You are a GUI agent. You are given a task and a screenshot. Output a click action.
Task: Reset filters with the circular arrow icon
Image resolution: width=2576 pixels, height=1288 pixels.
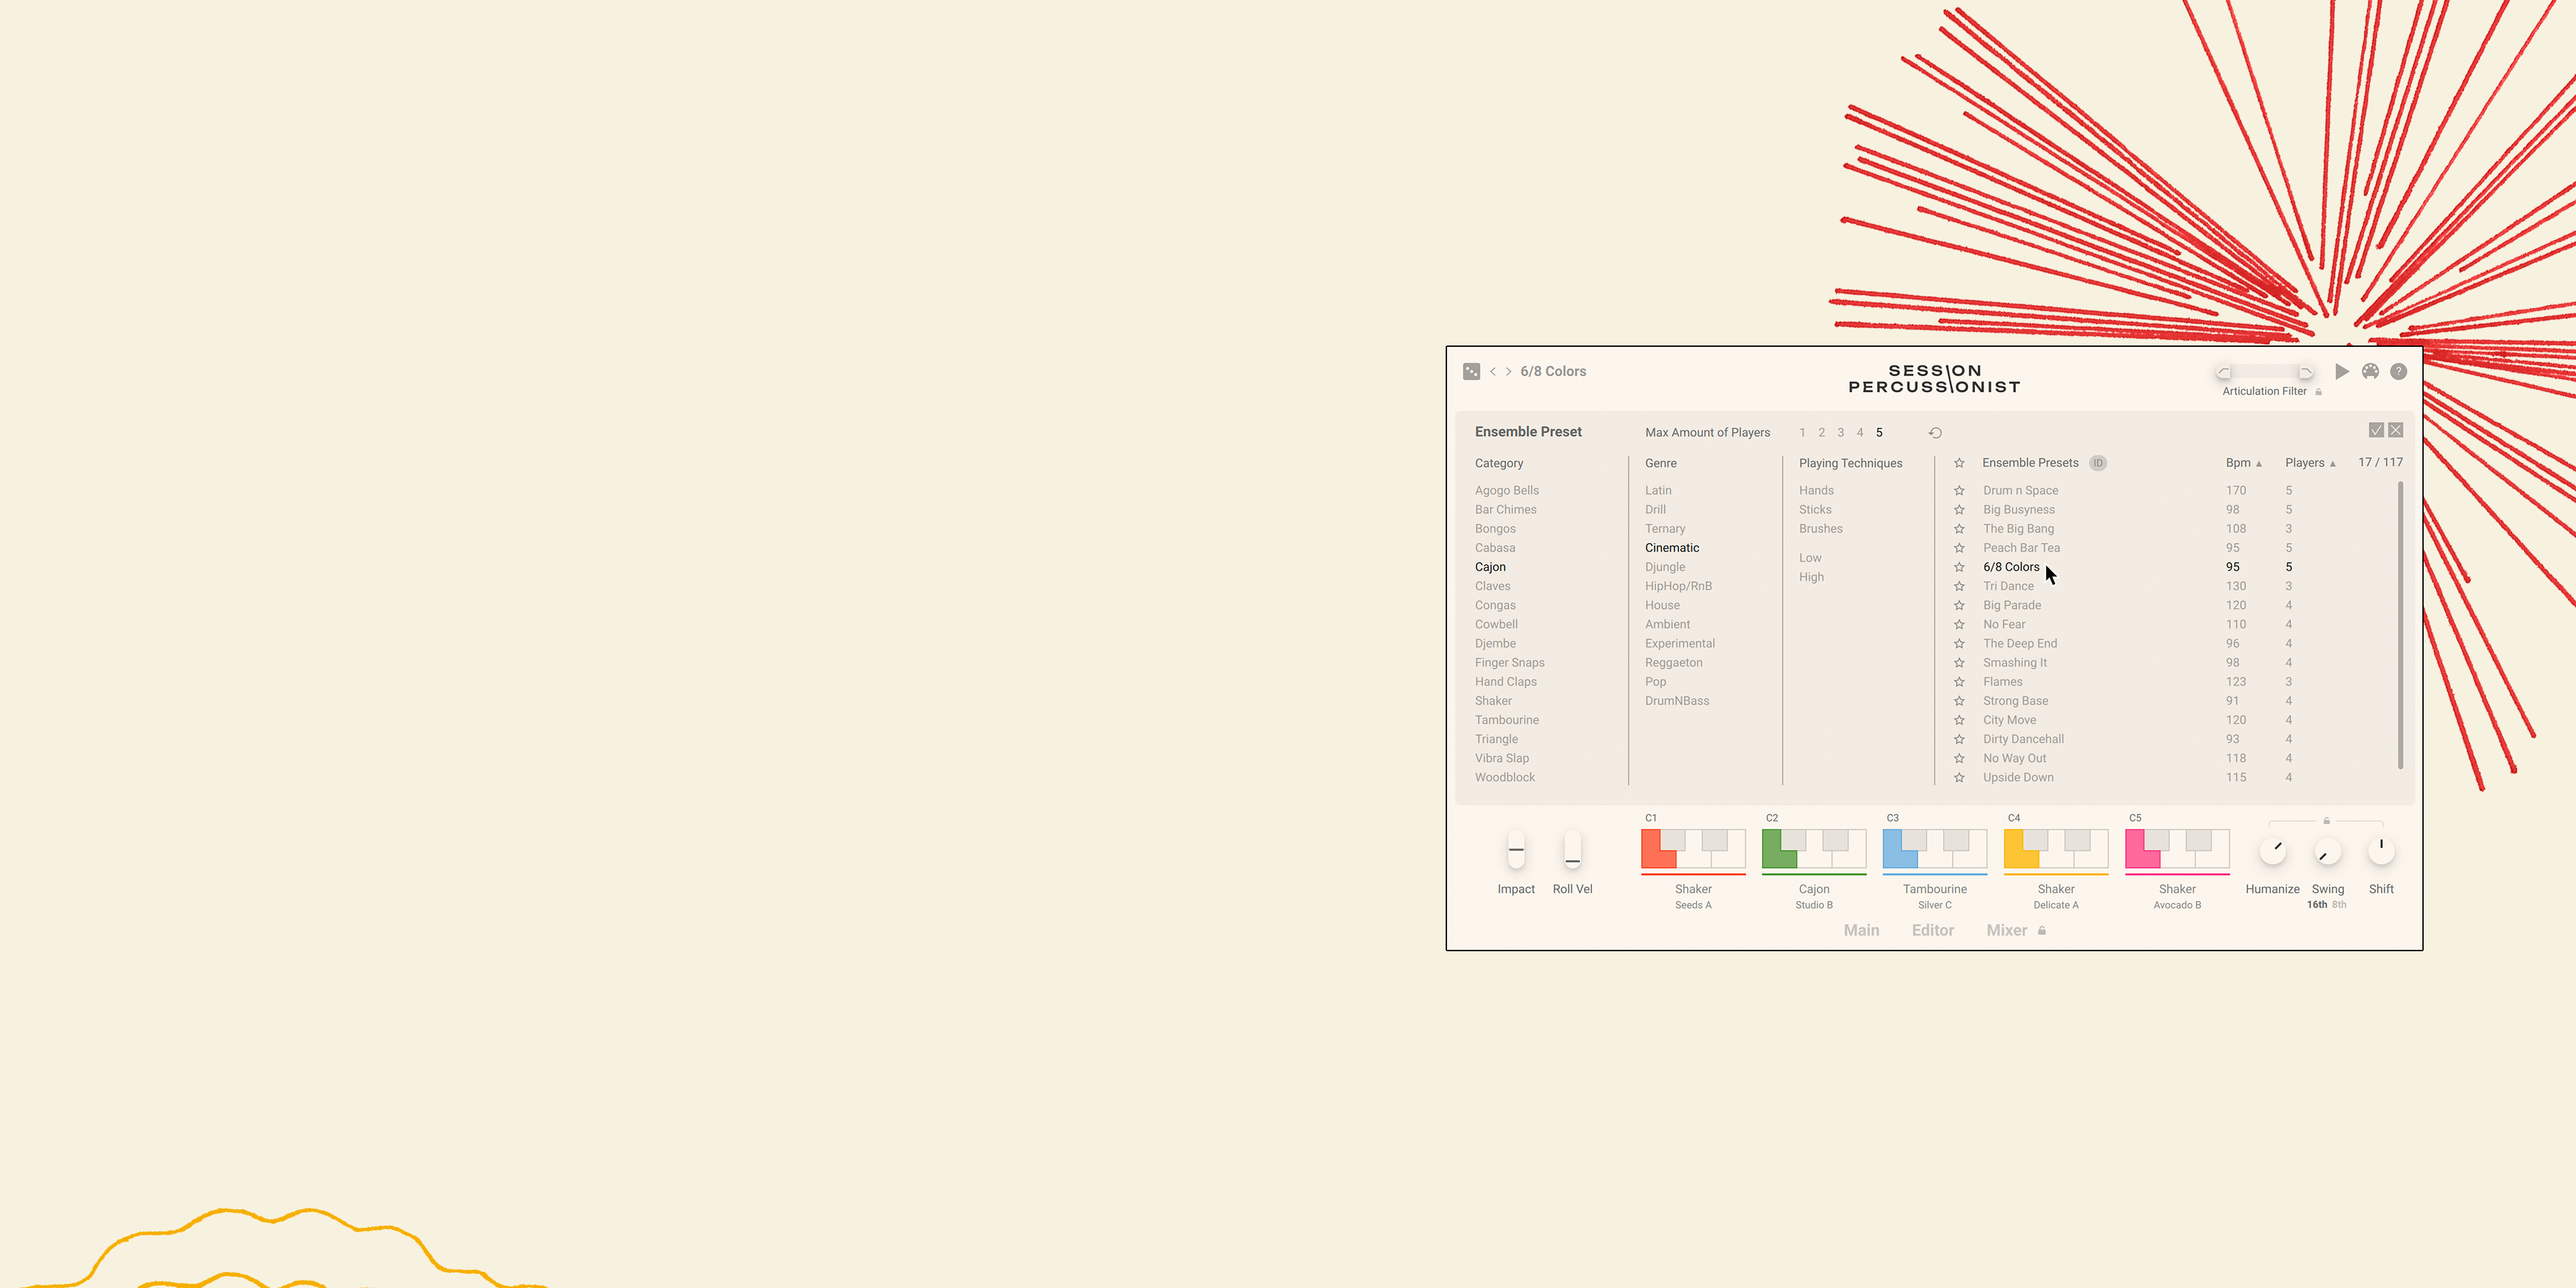[1935, 433]
